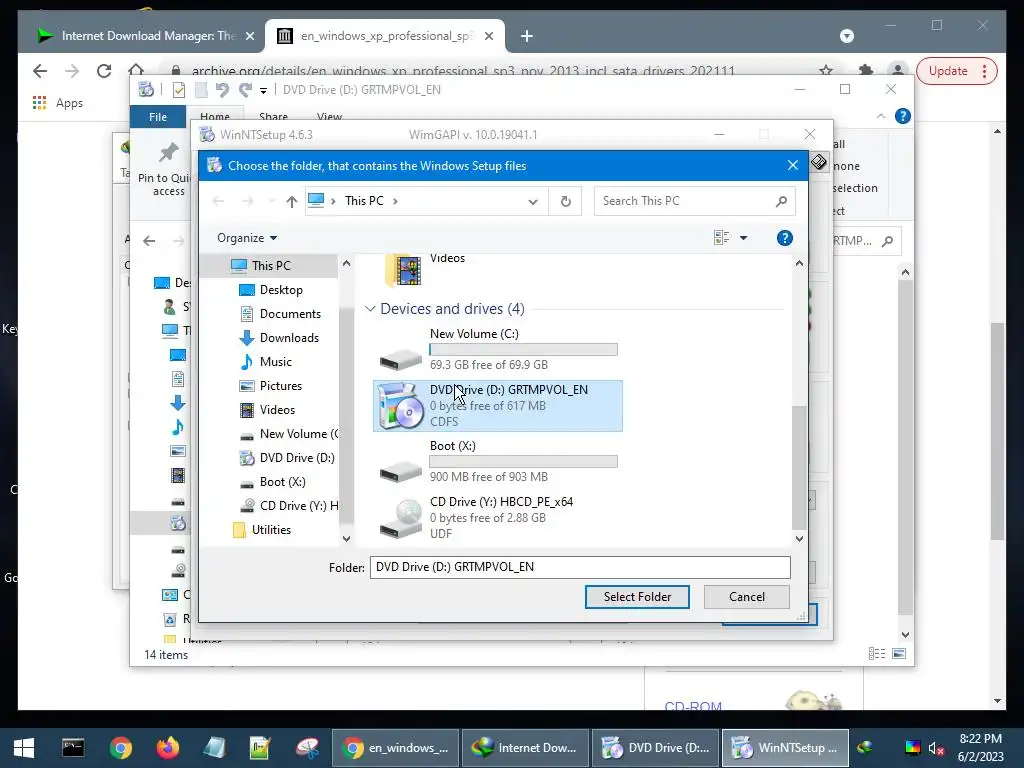1024x768 pixels.
Task: Refresh the This PC location
Action: click(566, 201)
